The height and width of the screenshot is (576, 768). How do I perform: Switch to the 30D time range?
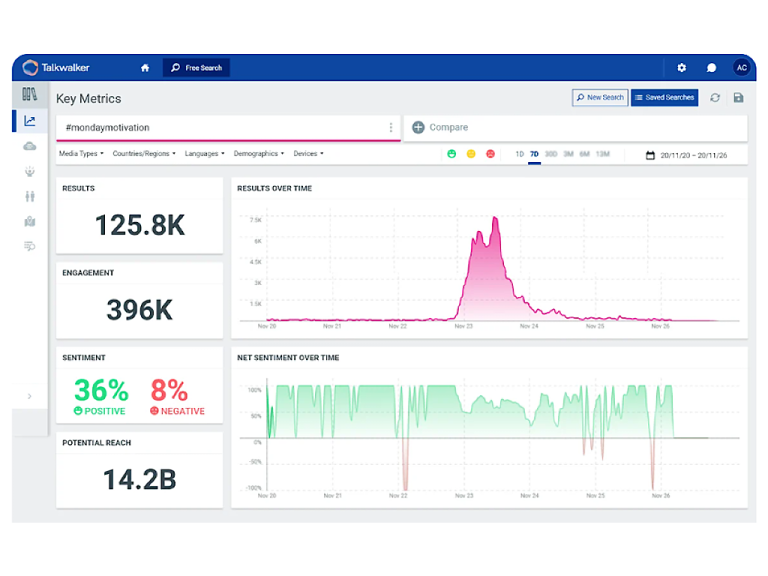[x=551, y=154]
